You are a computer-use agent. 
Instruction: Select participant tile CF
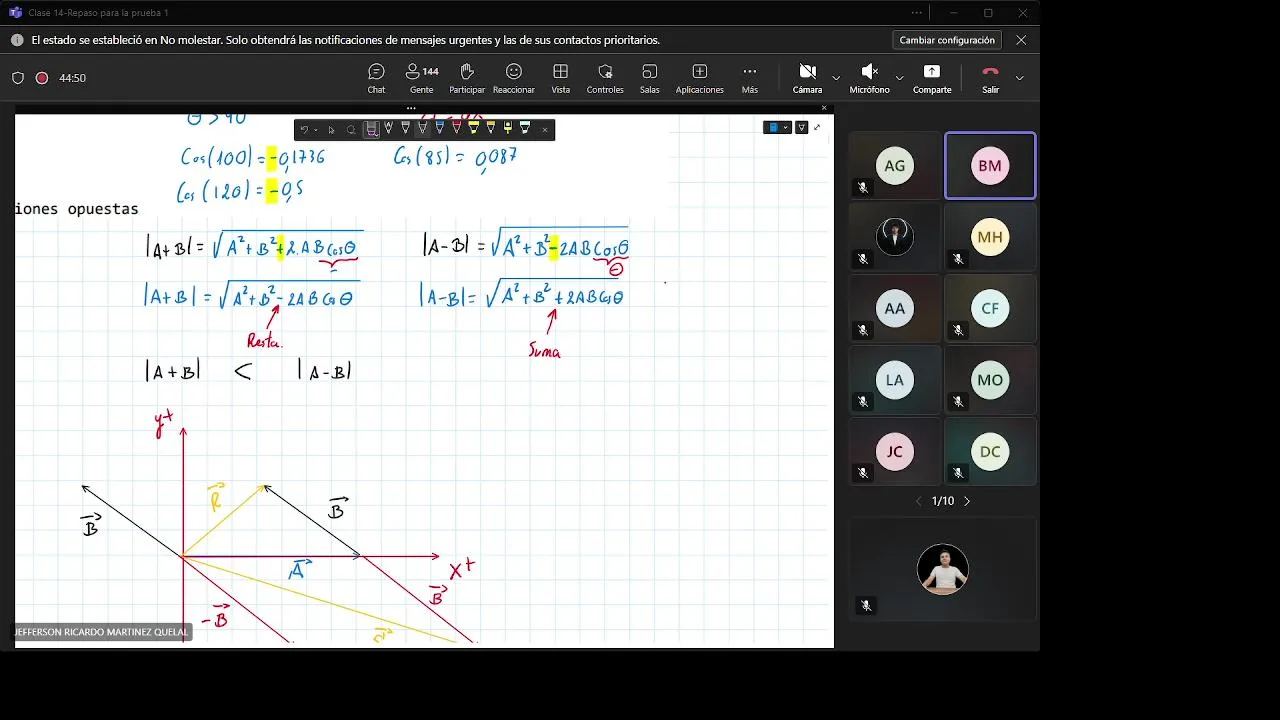pyautogui.click(x=990, y=309)
